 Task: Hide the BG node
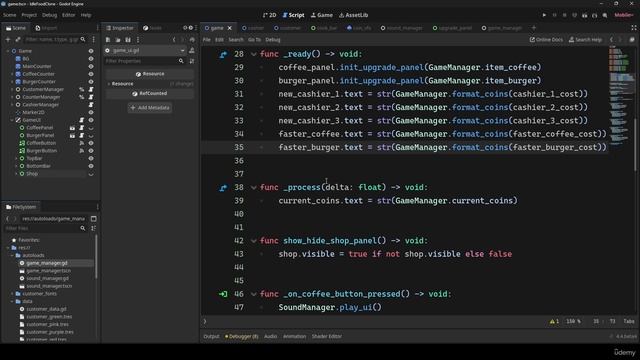coord(91,59)
